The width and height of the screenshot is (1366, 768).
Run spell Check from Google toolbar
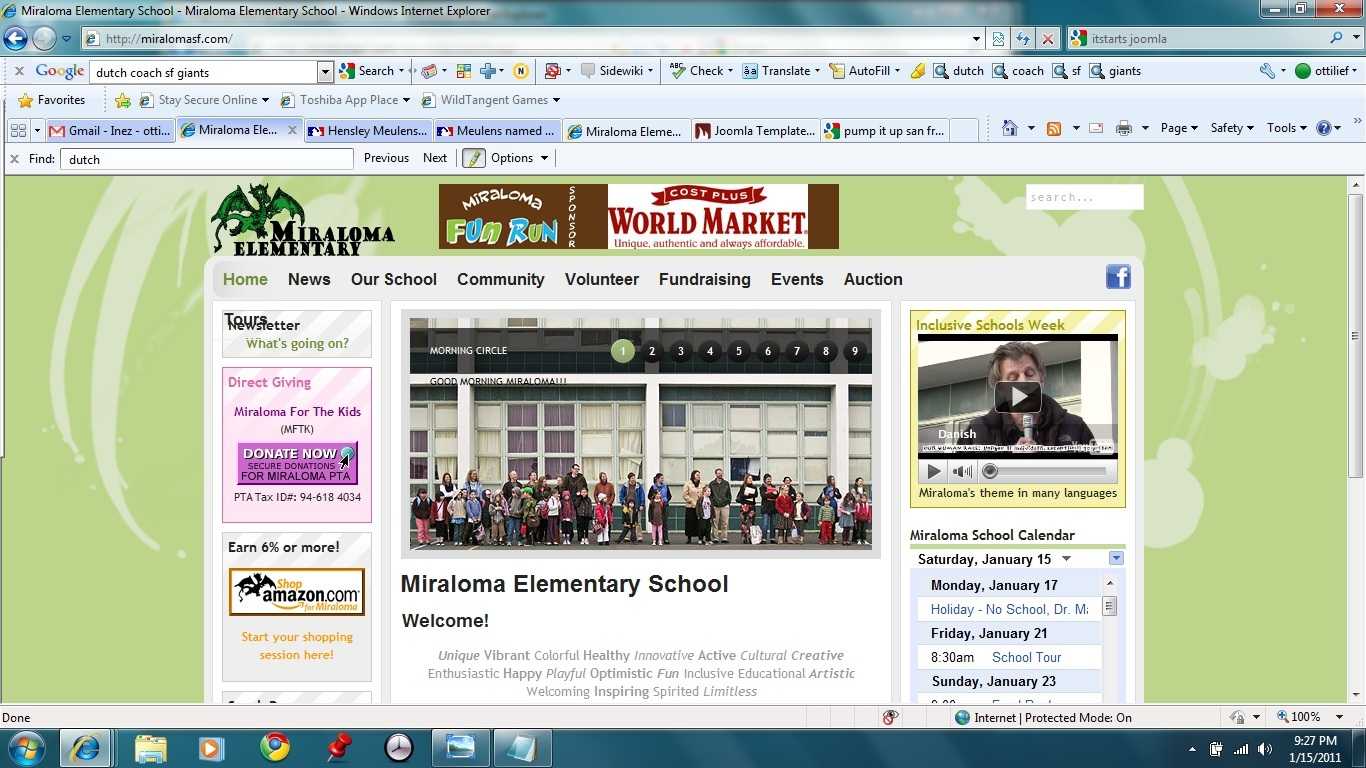click(700, 71)
